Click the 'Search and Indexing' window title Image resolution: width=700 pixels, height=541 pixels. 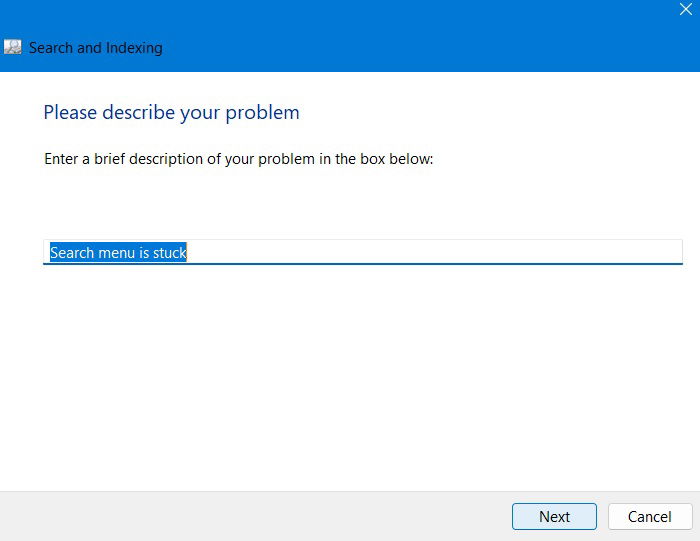96,48
